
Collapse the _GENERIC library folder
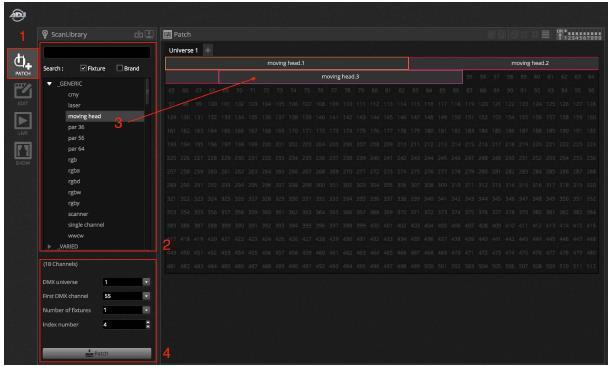tap(49, 84)
